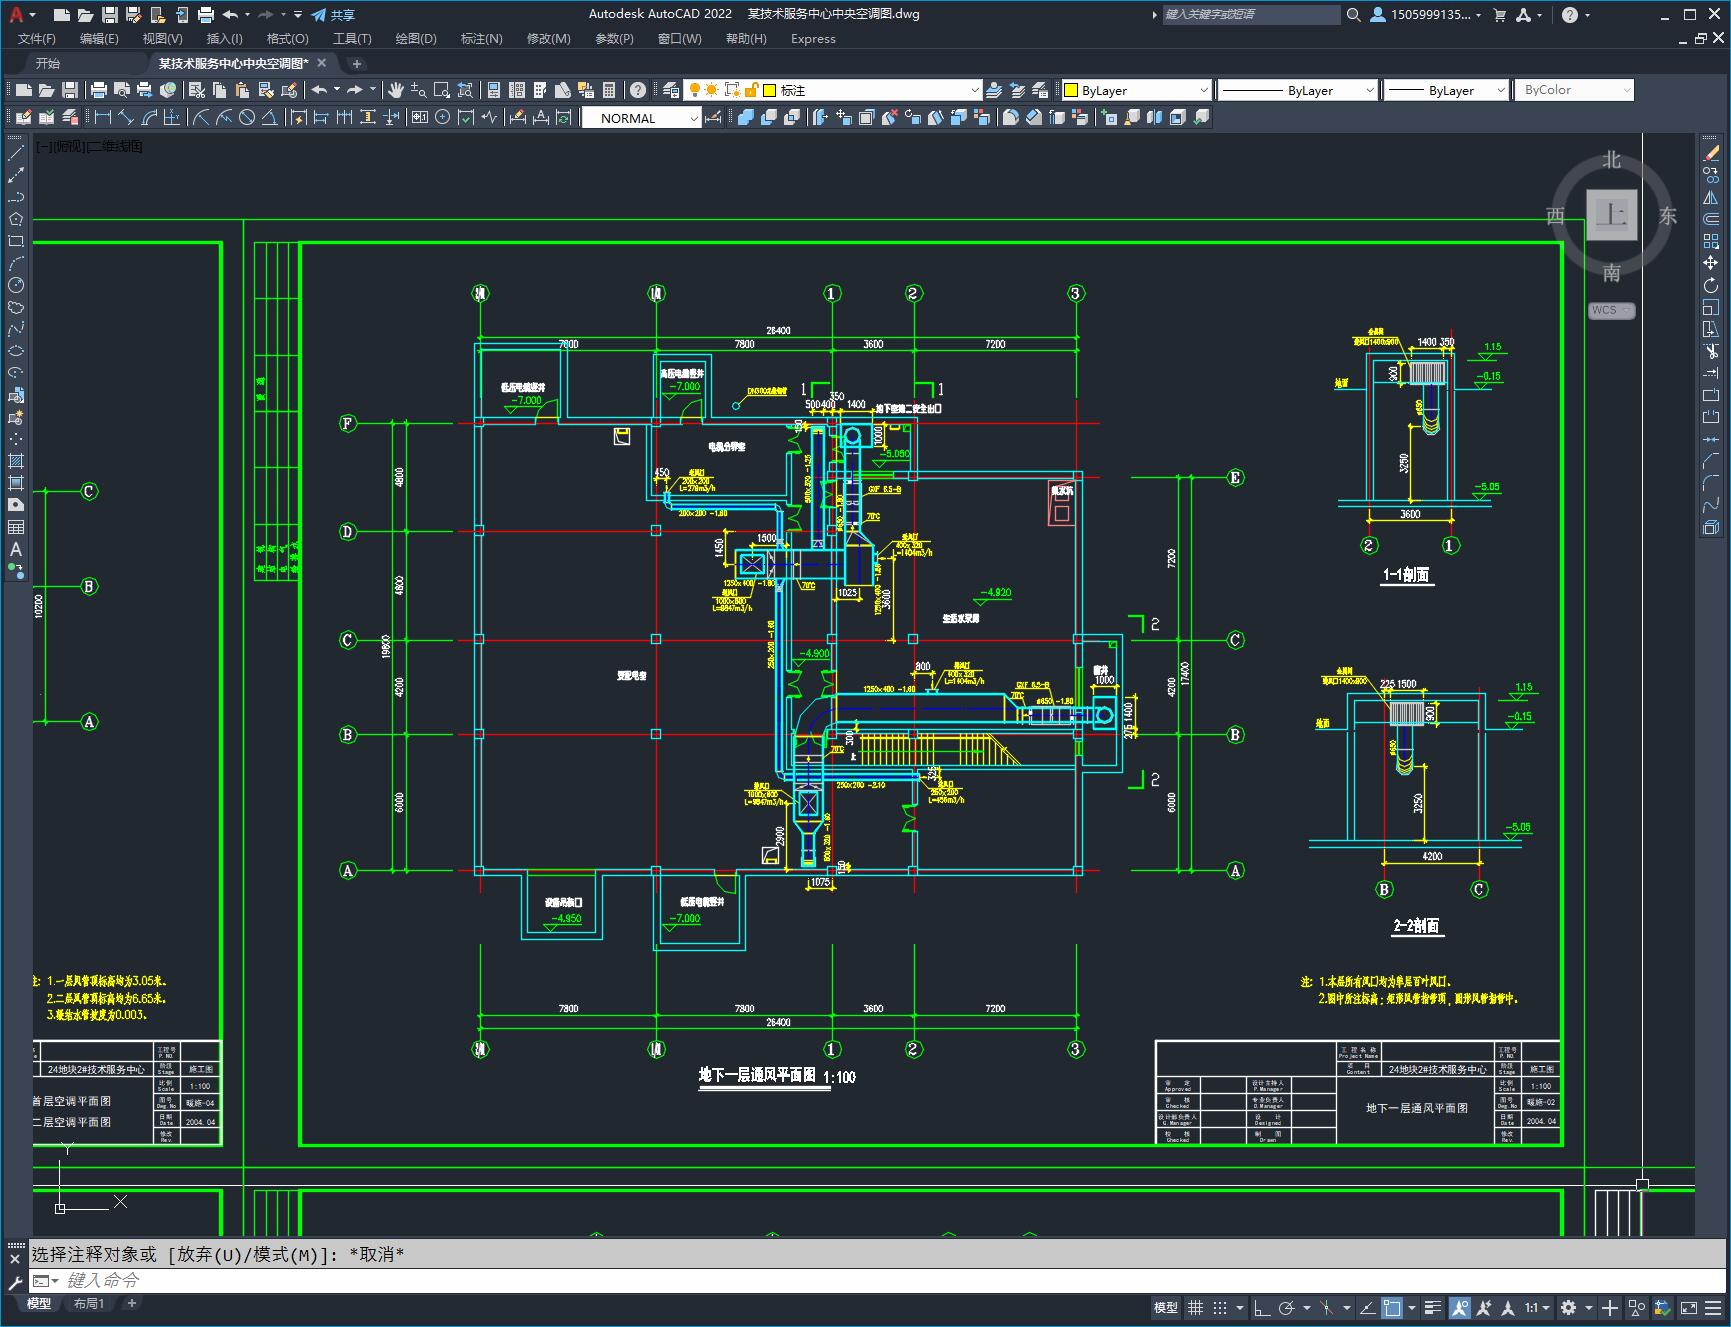The width and height of the screenshot is (1731, 1327).
Task: Toggle object snap square in status bar
Action: (x=1392, y=1307)
